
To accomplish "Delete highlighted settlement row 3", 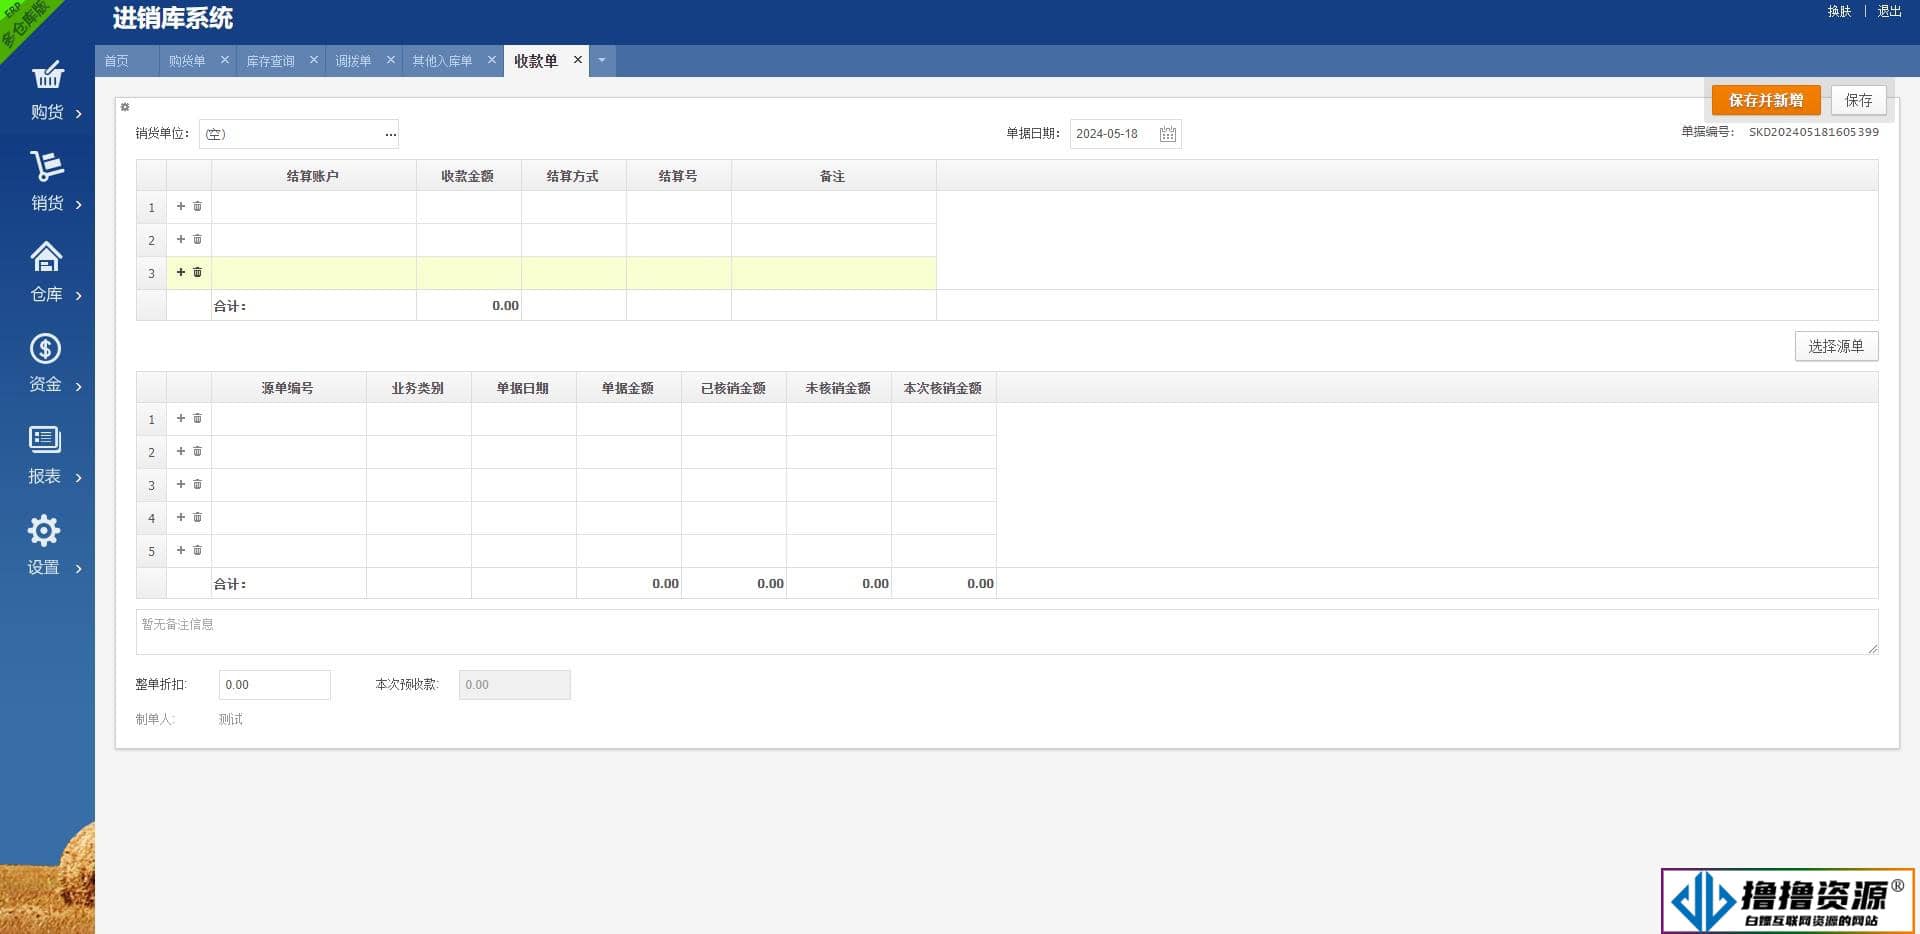I will pos(197,272).
